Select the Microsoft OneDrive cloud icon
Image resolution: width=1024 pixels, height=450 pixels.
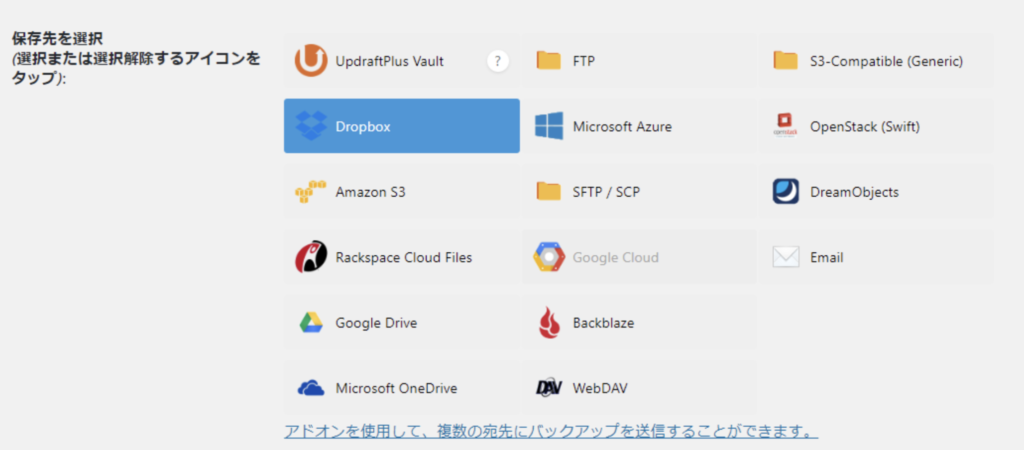click(311, 388)
